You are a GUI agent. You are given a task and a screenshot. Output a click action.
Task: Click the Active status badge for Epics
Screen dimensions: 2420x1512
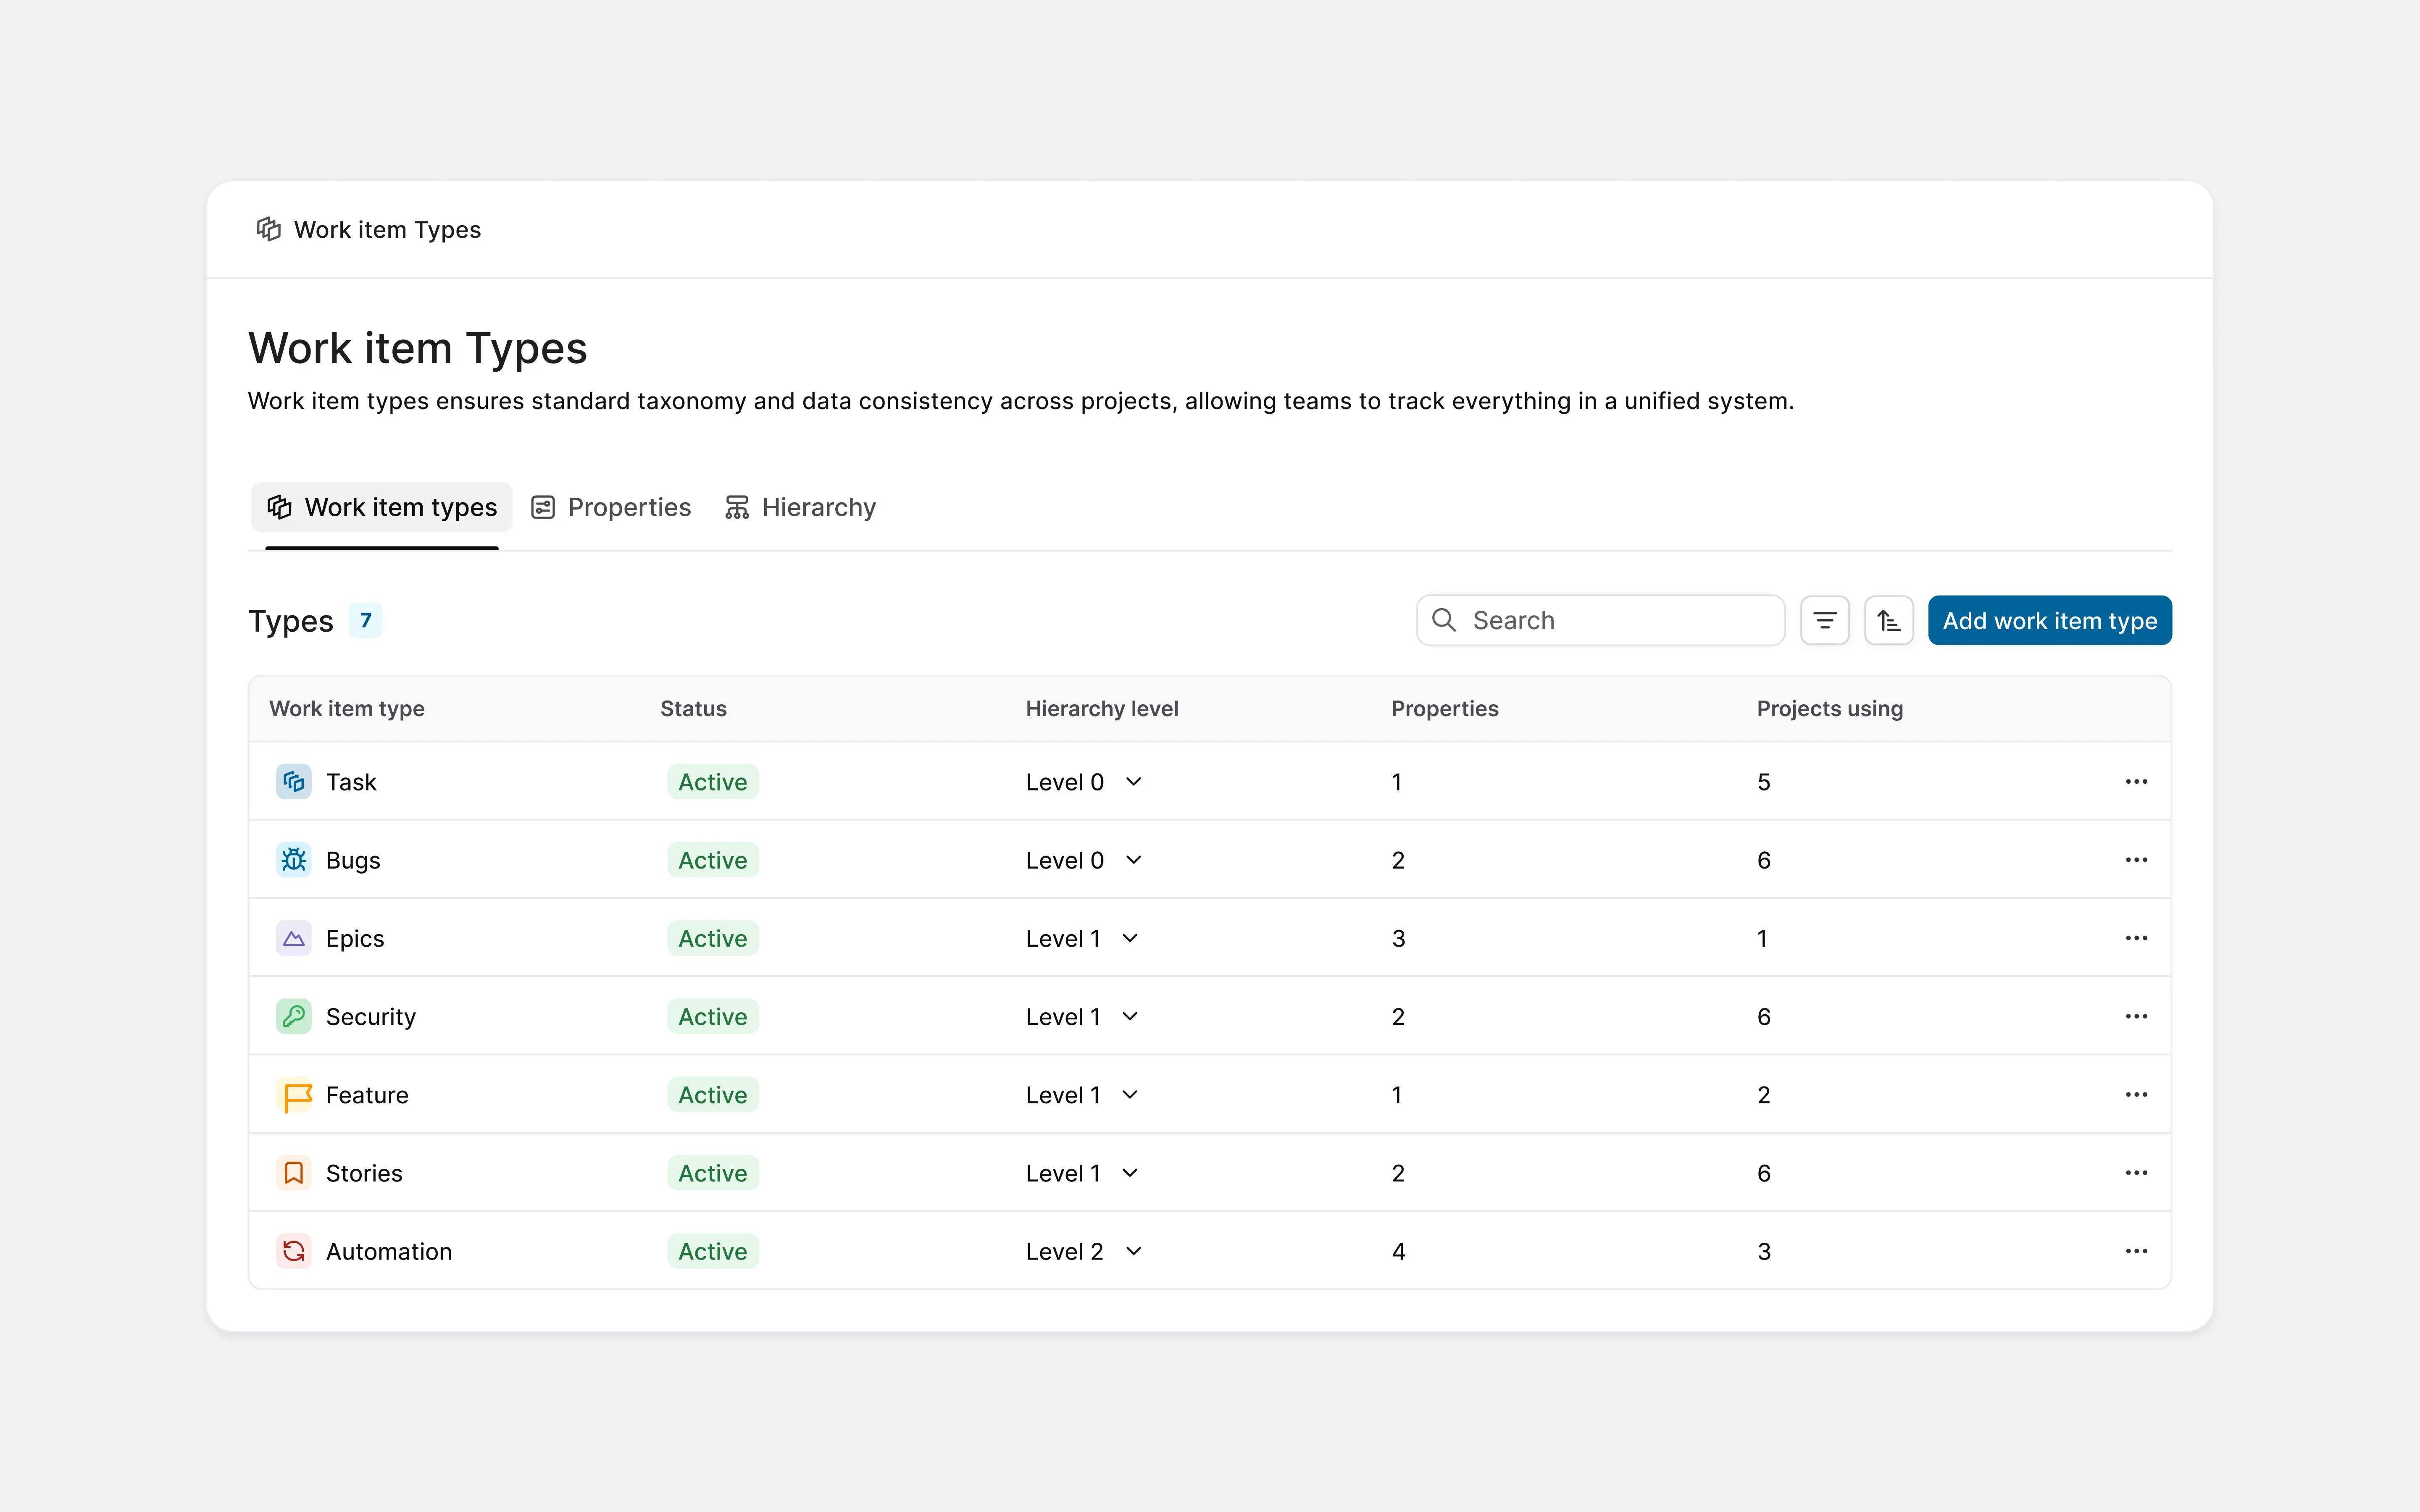click(x=713, y=938)
